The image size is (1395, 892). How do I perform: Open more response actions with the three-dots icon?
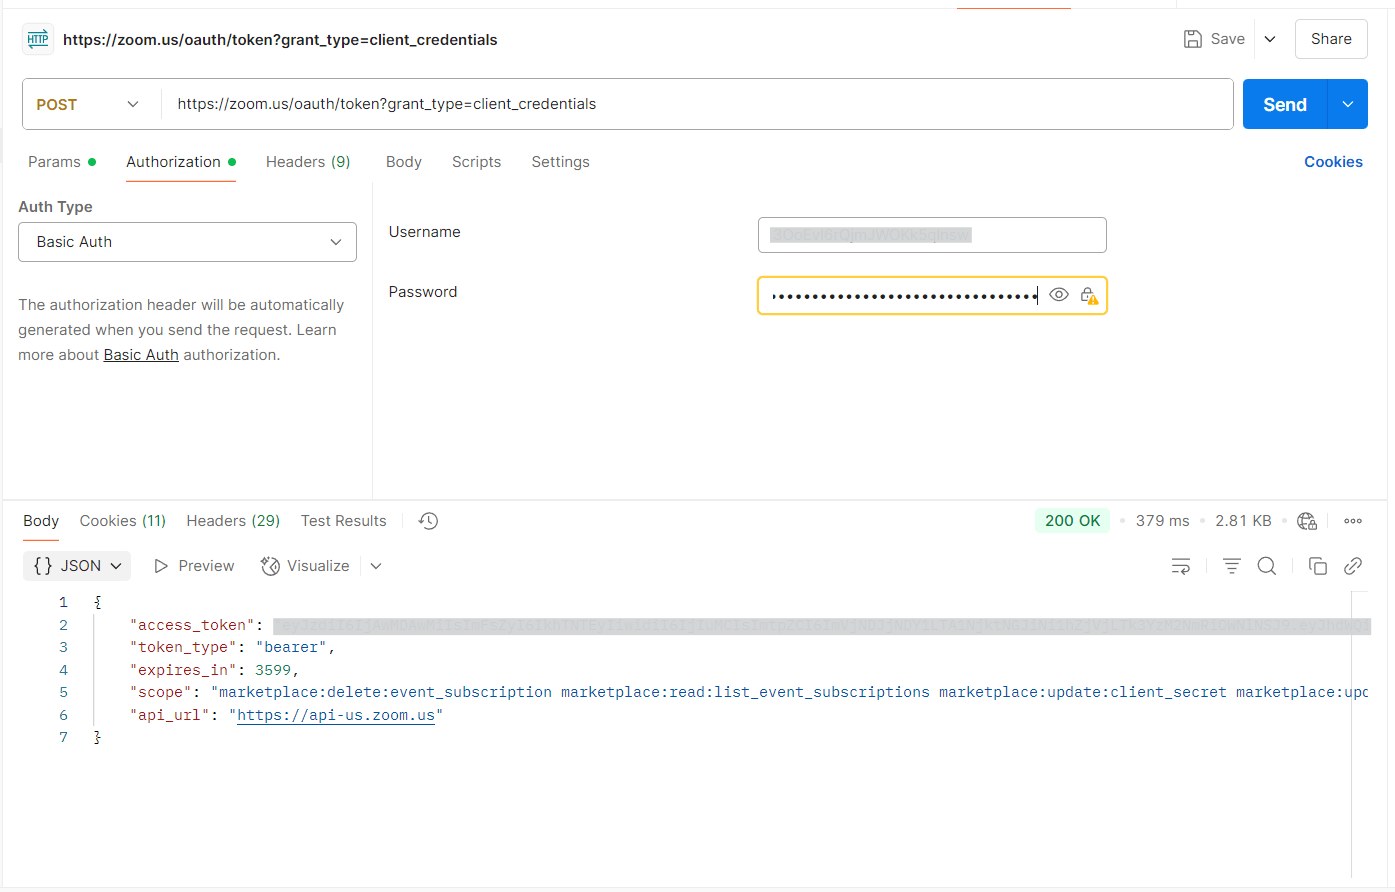click(x=1353, y=520)
